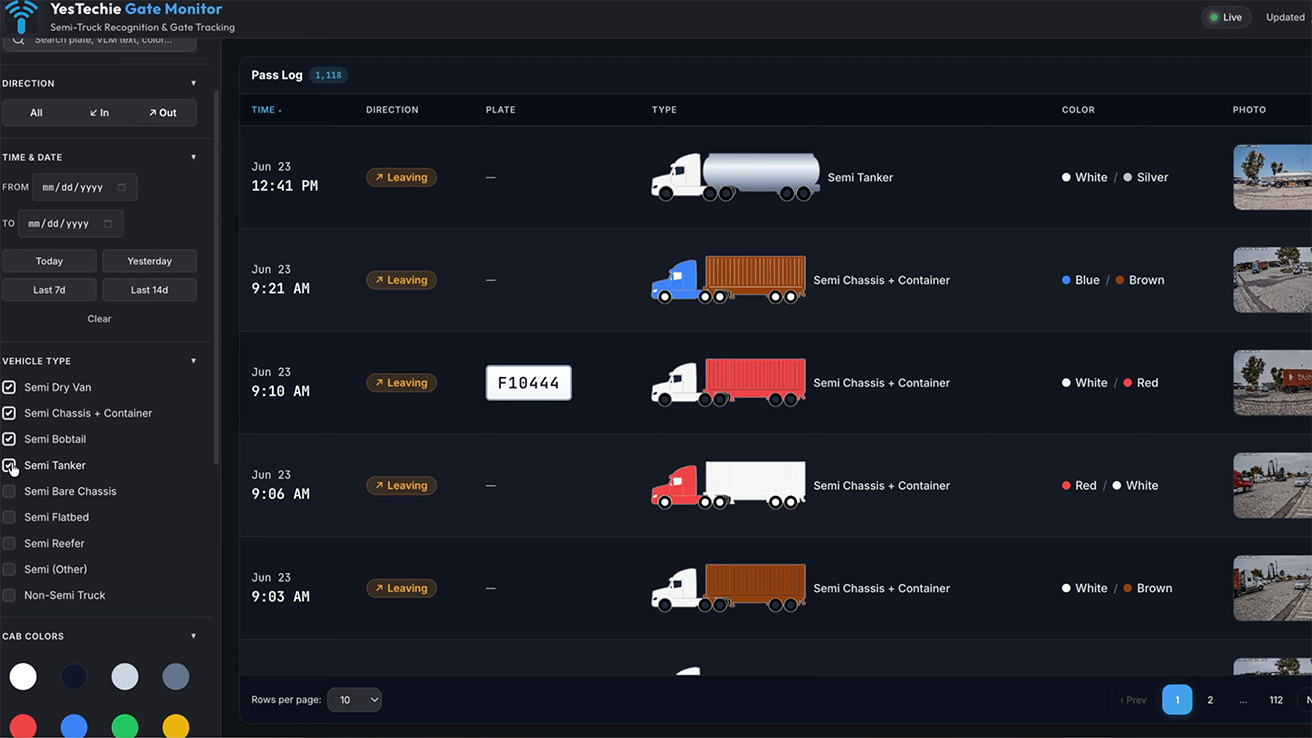Image resolution: width=1312 pixels, height=738 pixels.
Task: Click the Today quick filter button
Action: click(49, 261)
